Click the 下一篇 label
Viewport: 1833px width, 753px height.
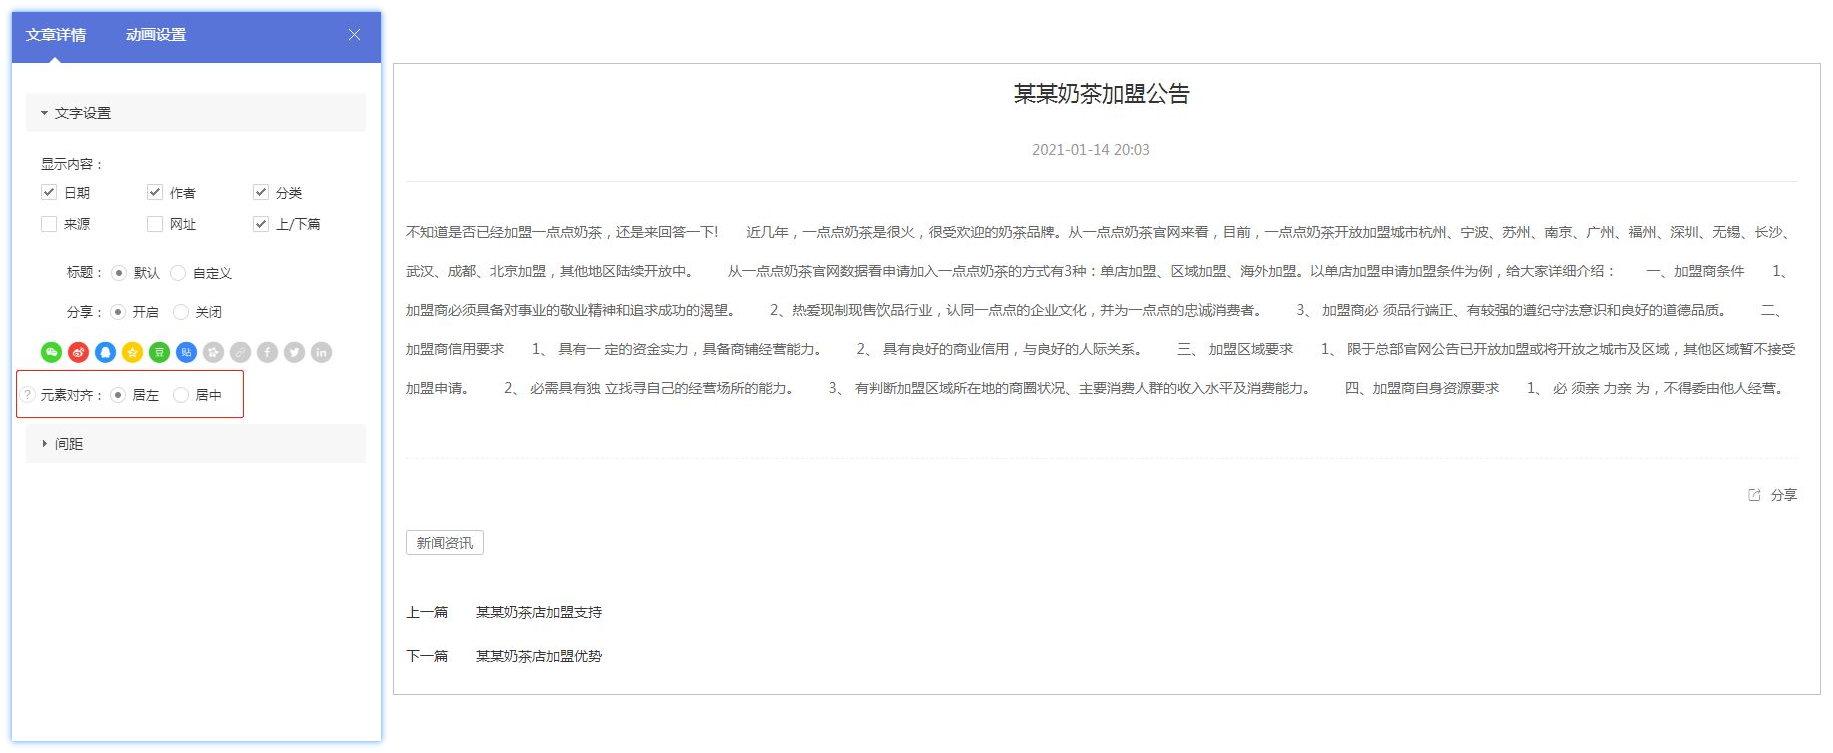pyautogui.click(x=427, y=656)
